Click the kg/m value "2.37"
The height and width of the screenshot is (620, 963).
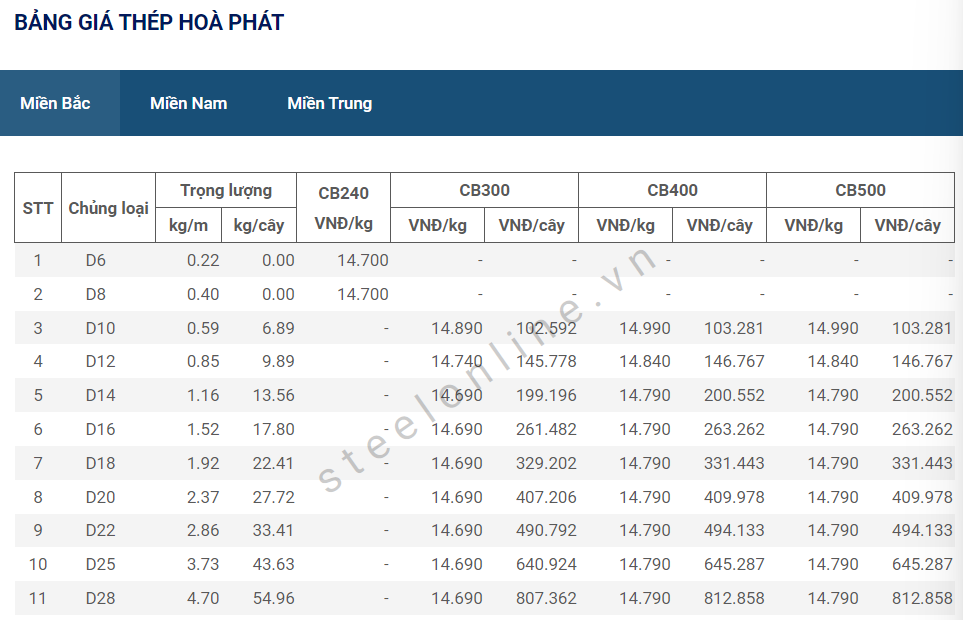point(203,497)
